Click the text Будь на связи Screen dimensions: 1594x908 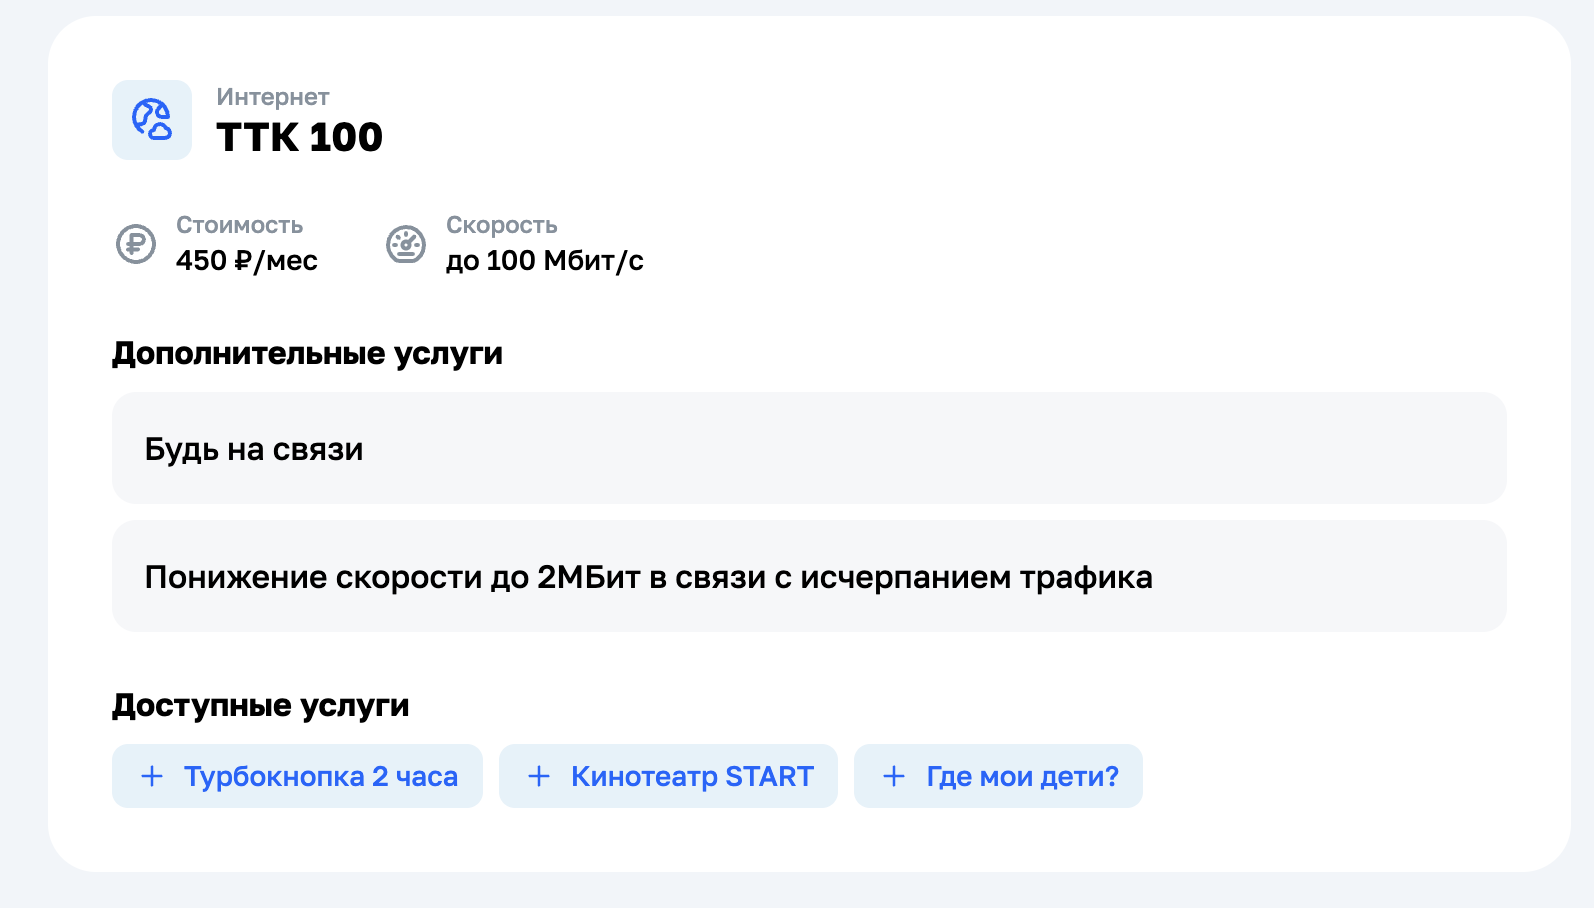point(254,449)
